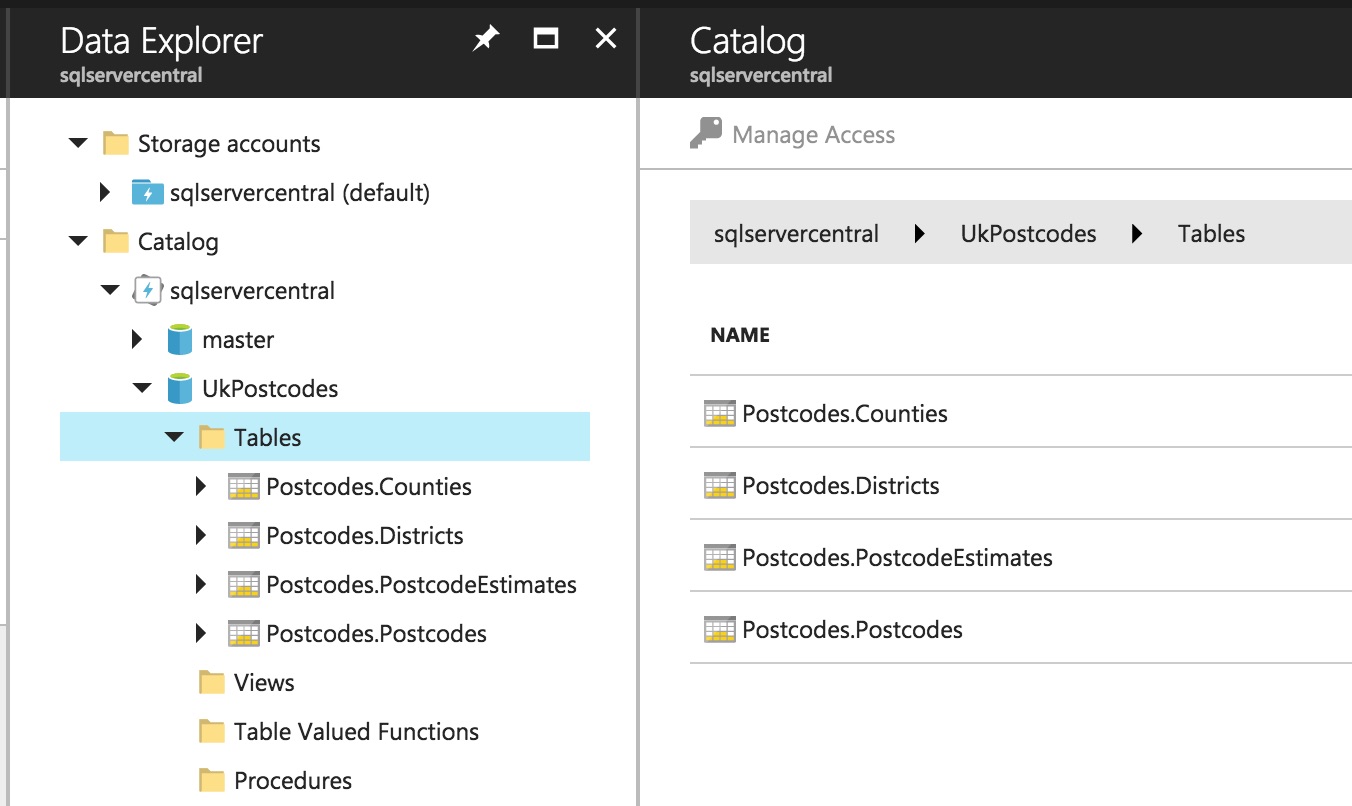Click the sqlservercentral catalog lightning icon
This screenshot has width=1352, height=806.
[x=147, y=291]
